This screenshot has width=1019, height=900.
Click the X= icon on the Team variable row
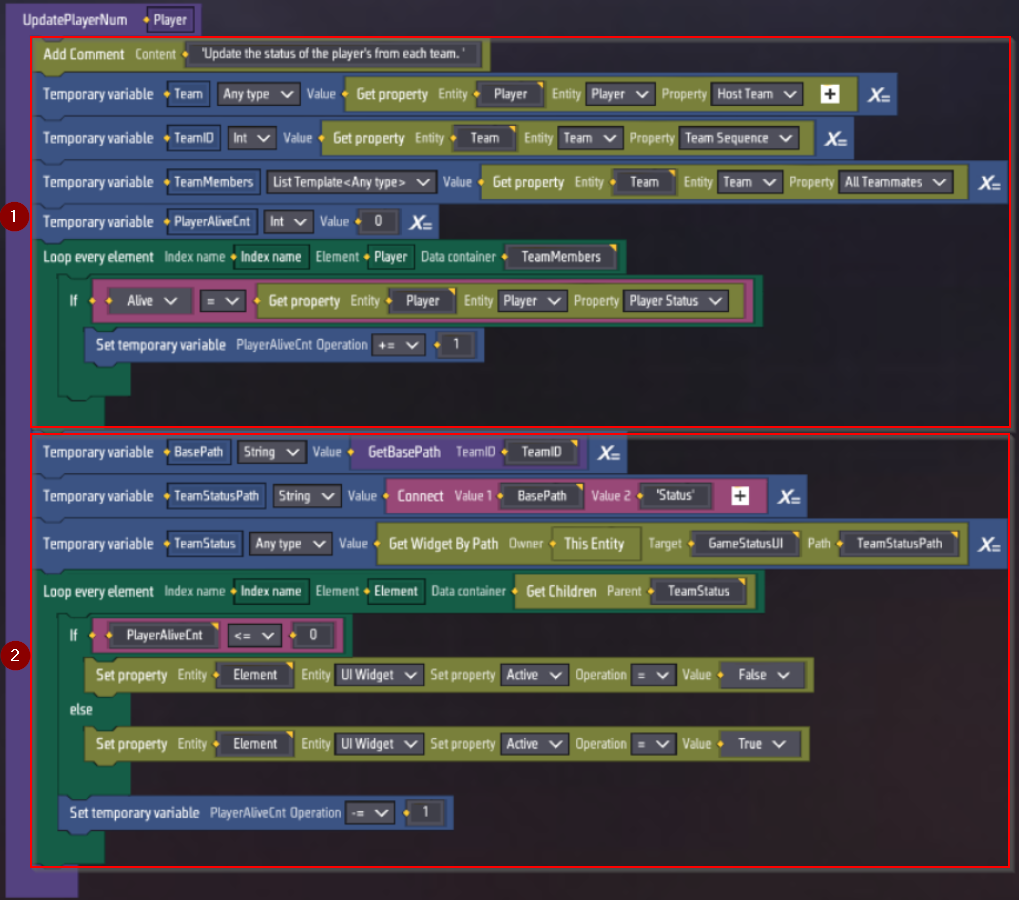(879, 95)
